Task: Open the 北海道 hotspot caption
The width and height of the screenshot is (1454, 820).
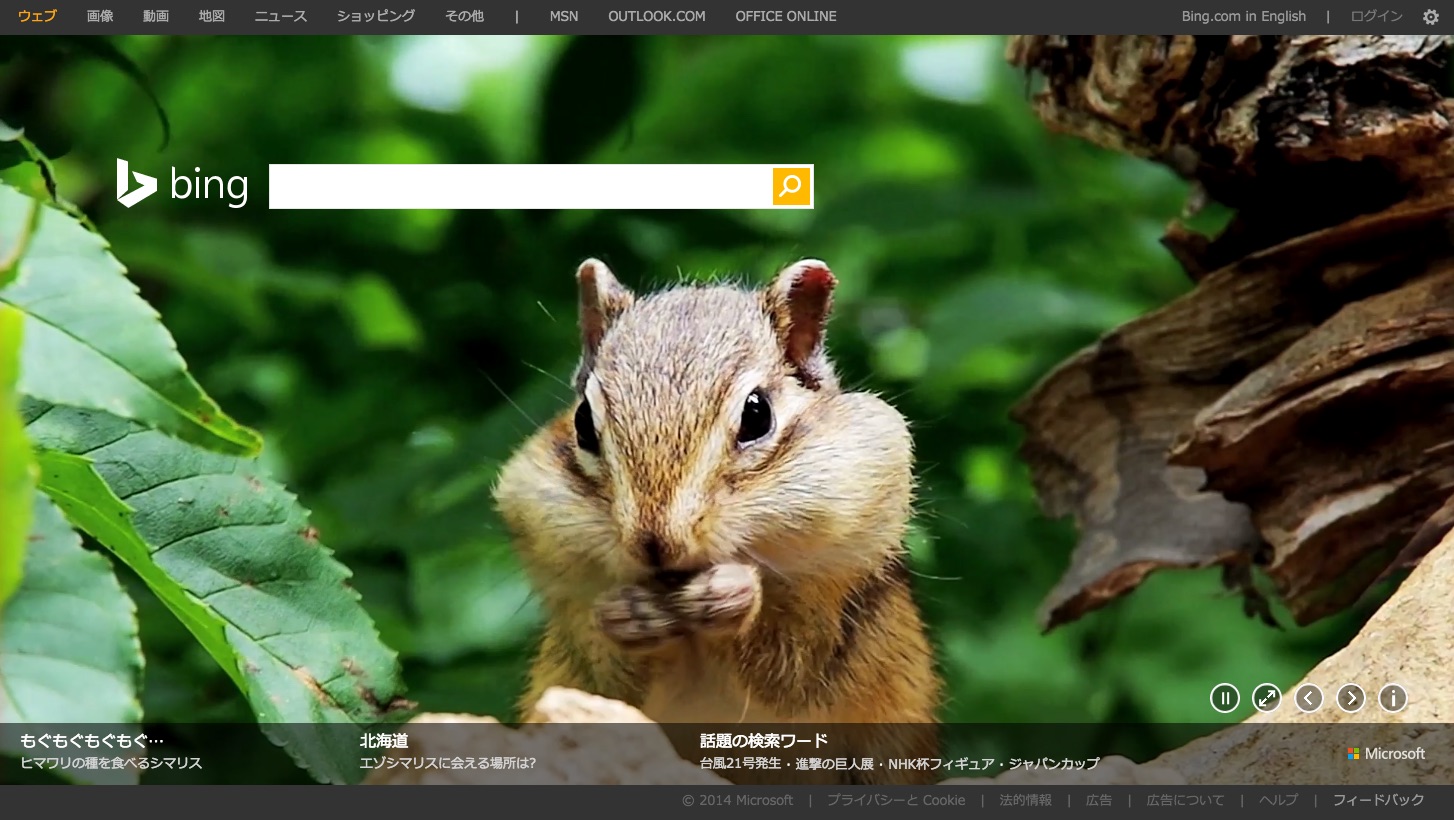Action: (384, 741)
